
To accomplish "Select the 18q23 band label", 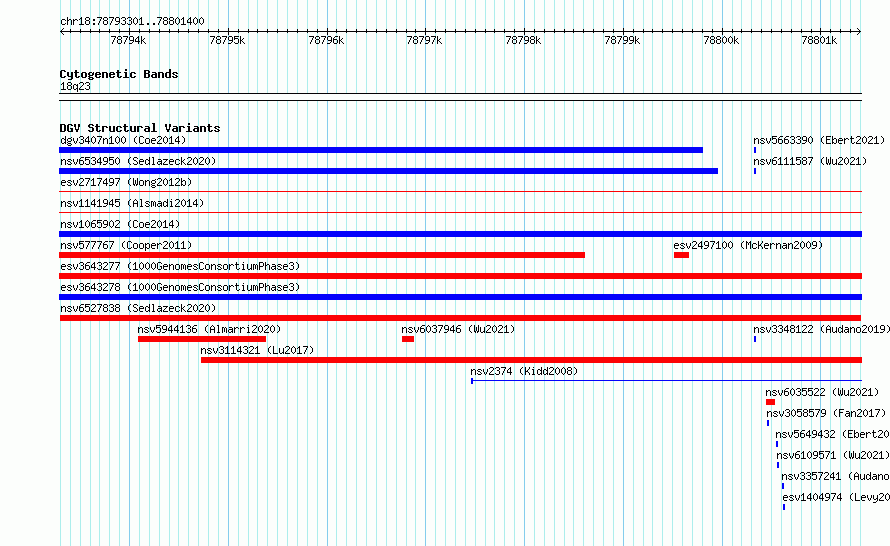I will click(x=75, y=86).
